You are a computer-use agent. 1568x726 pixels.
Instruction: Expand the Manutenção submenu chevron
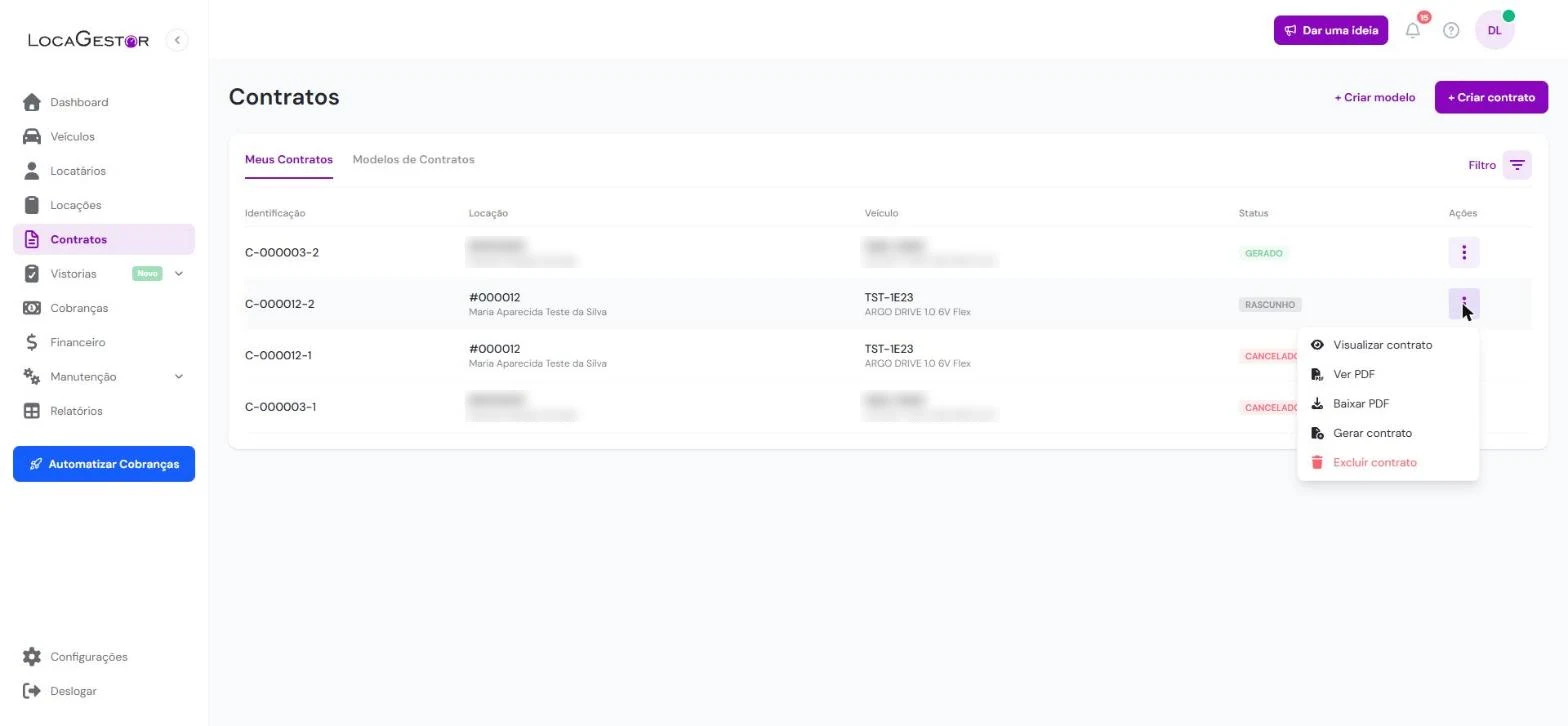click(179, 377)
